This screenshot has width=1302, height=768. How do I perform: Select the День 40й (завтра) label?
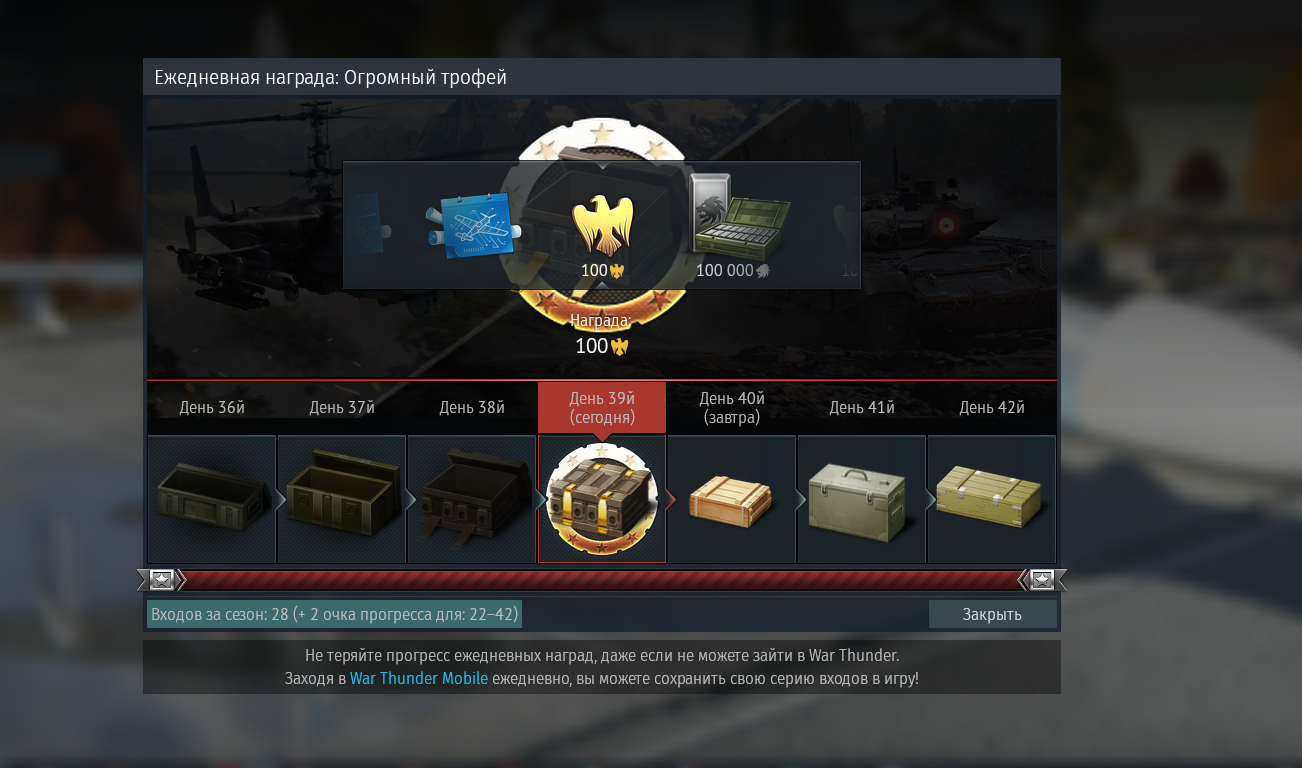(x=732, y=407)
